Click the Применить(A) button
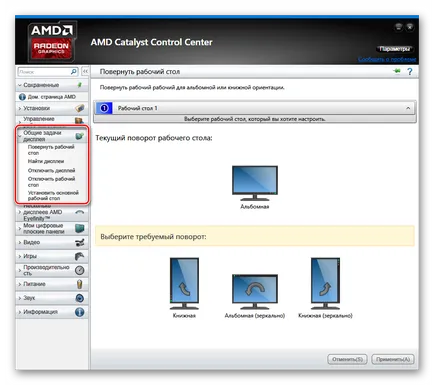The width and height of the screenshot is (434, 385). click(x=393, y=359)
